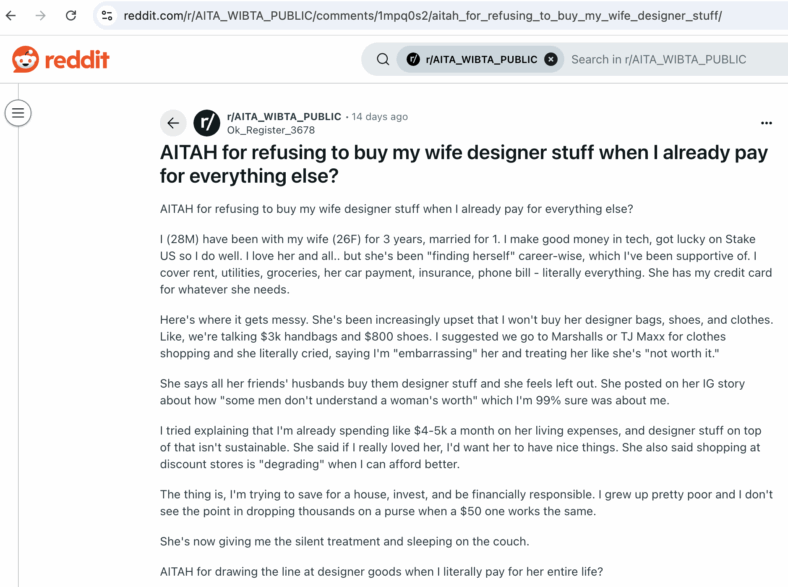Screen dimensions: 788x587
Task: Click the paragraph starting "I tried explaining"
Action: [460, 447]
